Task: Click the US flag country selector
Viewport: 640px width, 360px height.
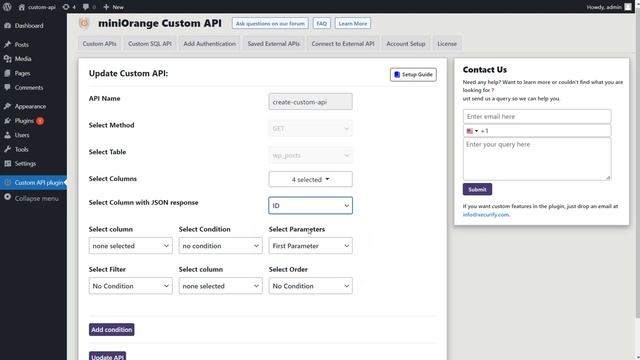Action: coord(472,131)
